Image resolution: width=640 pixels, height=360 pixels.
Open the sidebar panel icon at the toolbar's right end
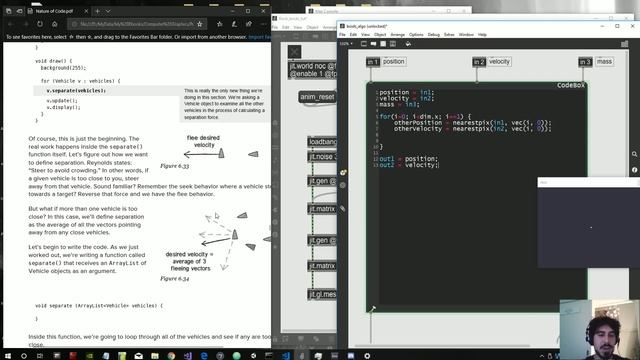click(x=624, y=44)
